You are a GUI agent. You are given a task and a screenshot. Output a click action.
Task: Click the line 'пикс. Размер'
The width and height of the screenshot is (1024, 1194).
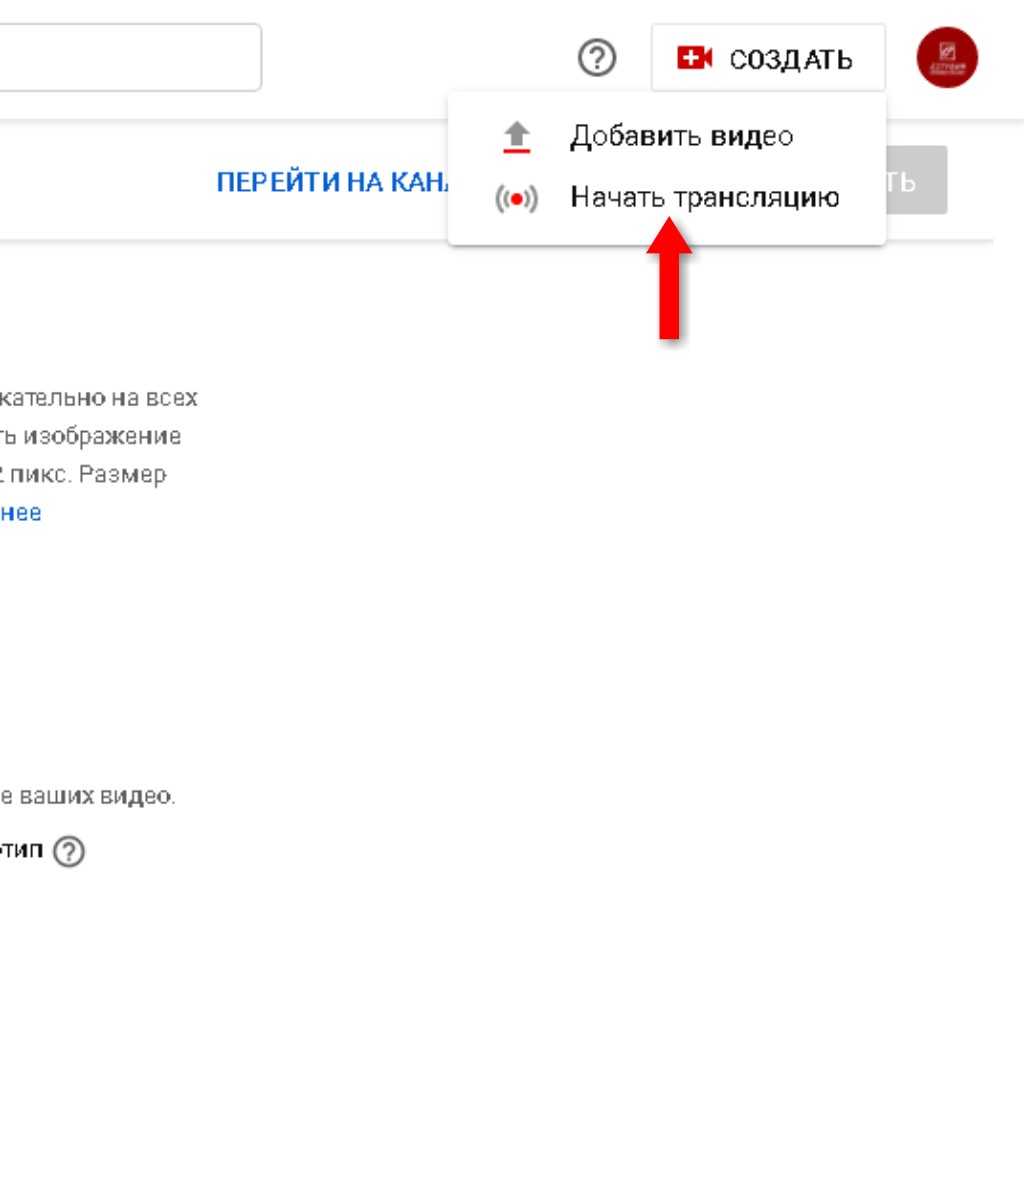pyautogui.click(x=83, y=474)
